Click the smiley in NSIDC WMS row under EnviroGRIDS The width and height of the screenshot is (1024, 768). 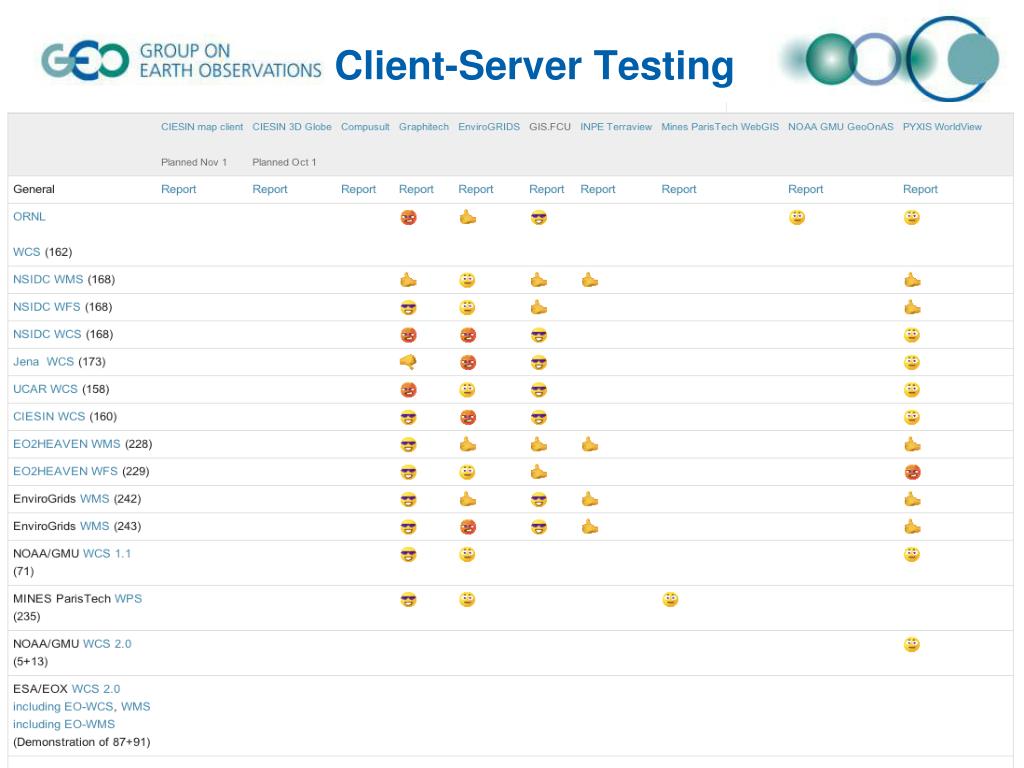click(467, 280)
